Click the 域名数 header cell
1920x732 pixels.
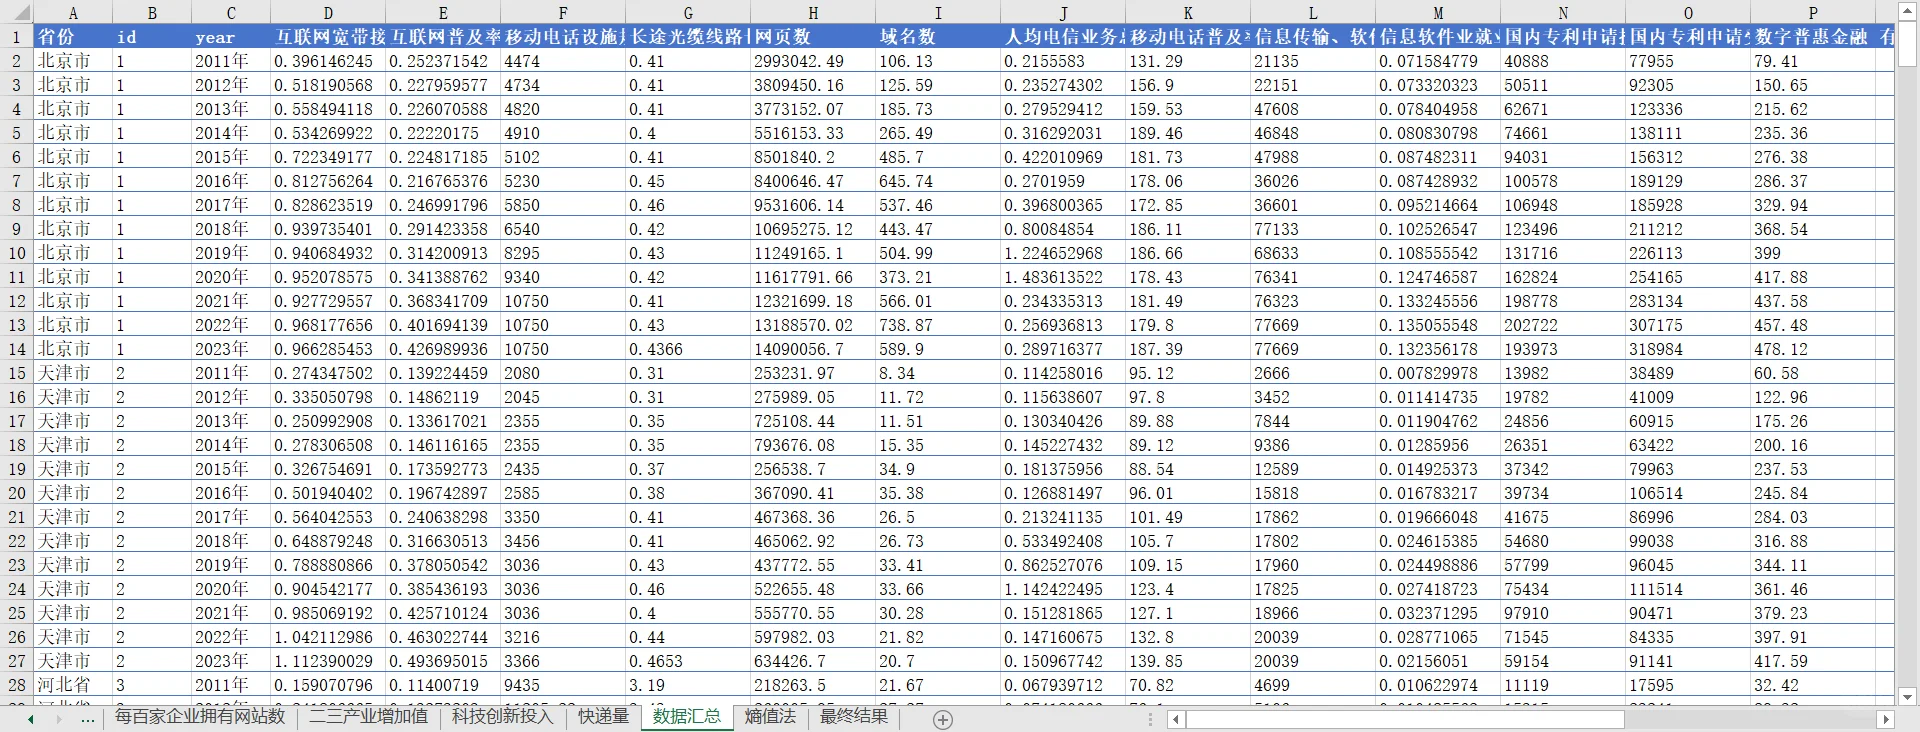point(938,37)
